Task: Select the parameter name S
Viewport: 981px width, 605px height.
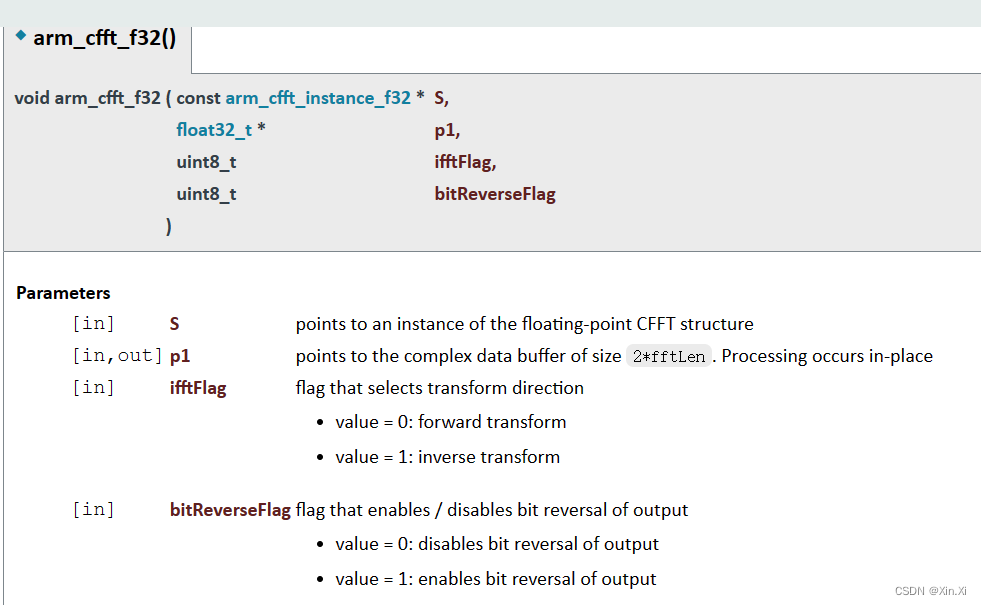Action: 174,323
